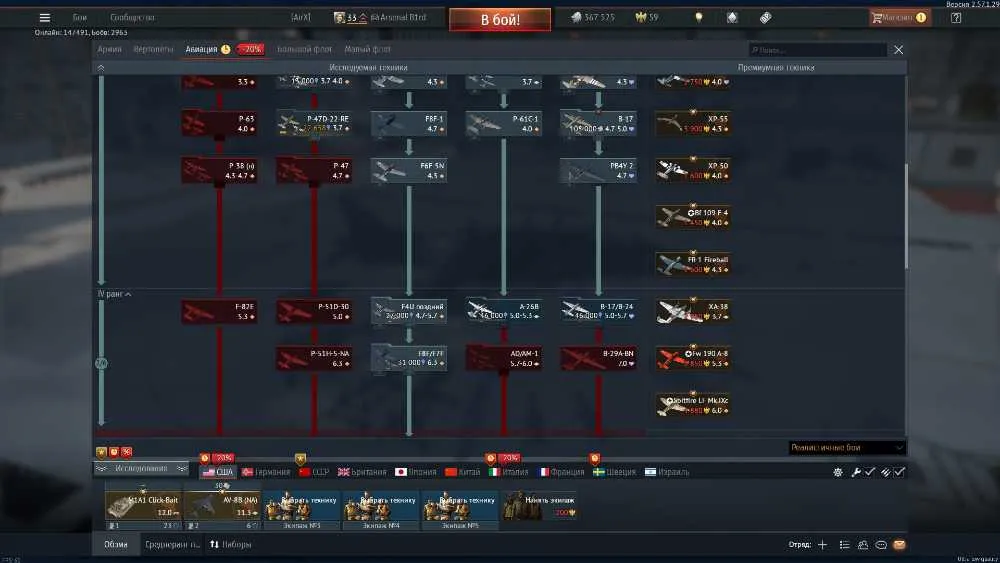This screenshot has width=1000, height=563.
Task: Select the F-82E aircraft card
Action: [219, 311]
